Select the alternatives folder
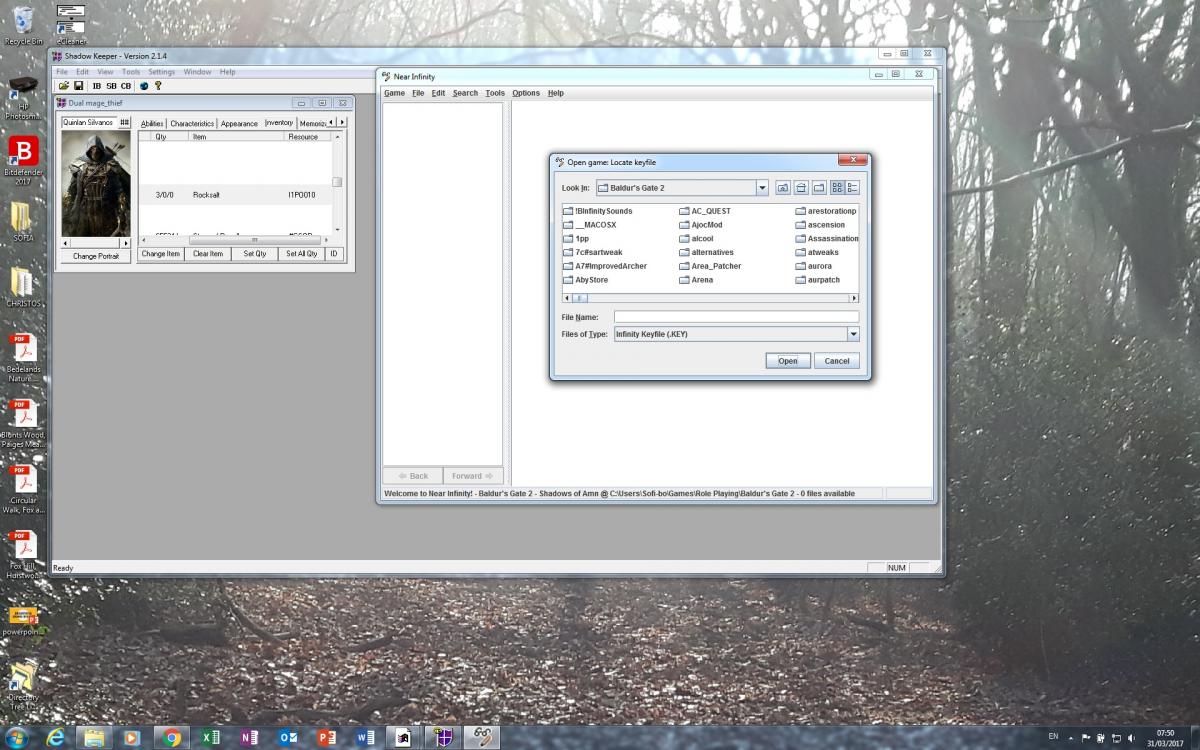This screenshot has width=1200, height=750. tap(707, 253)
